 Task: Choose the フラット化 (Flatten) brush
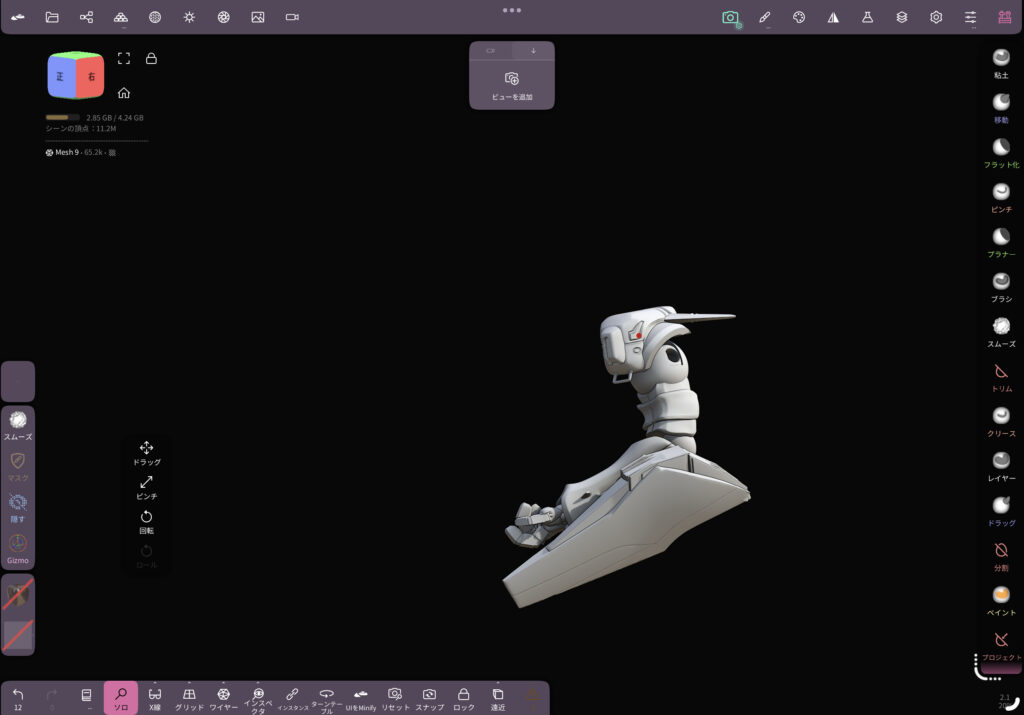(1001, 153)
